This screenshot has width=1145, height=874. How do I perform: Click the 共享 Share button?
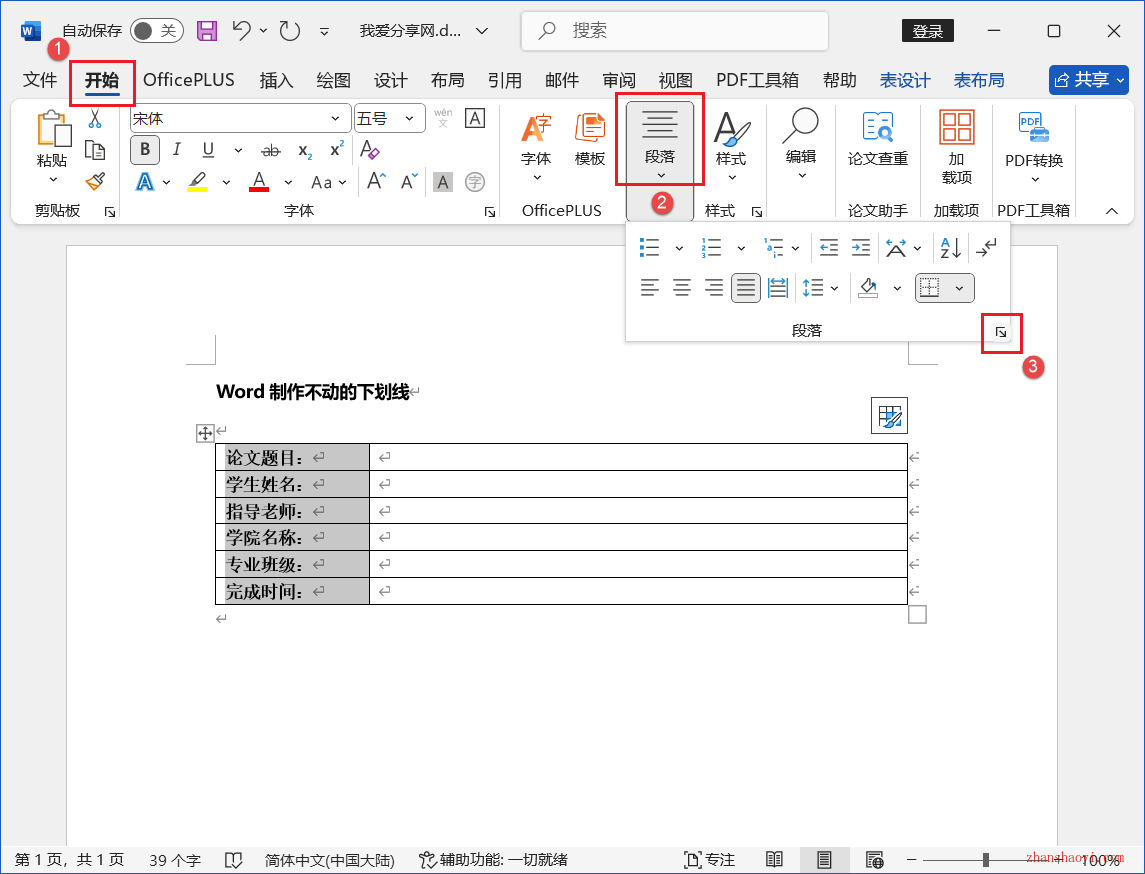click(1089, 80)
